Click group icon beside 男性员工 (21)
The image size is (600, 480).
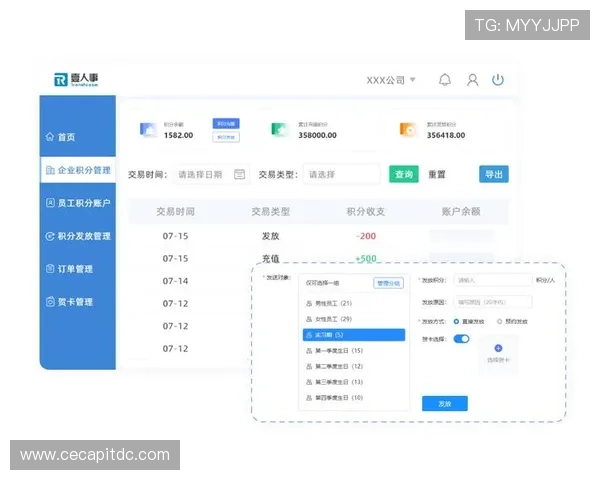[x=309, y=304]
